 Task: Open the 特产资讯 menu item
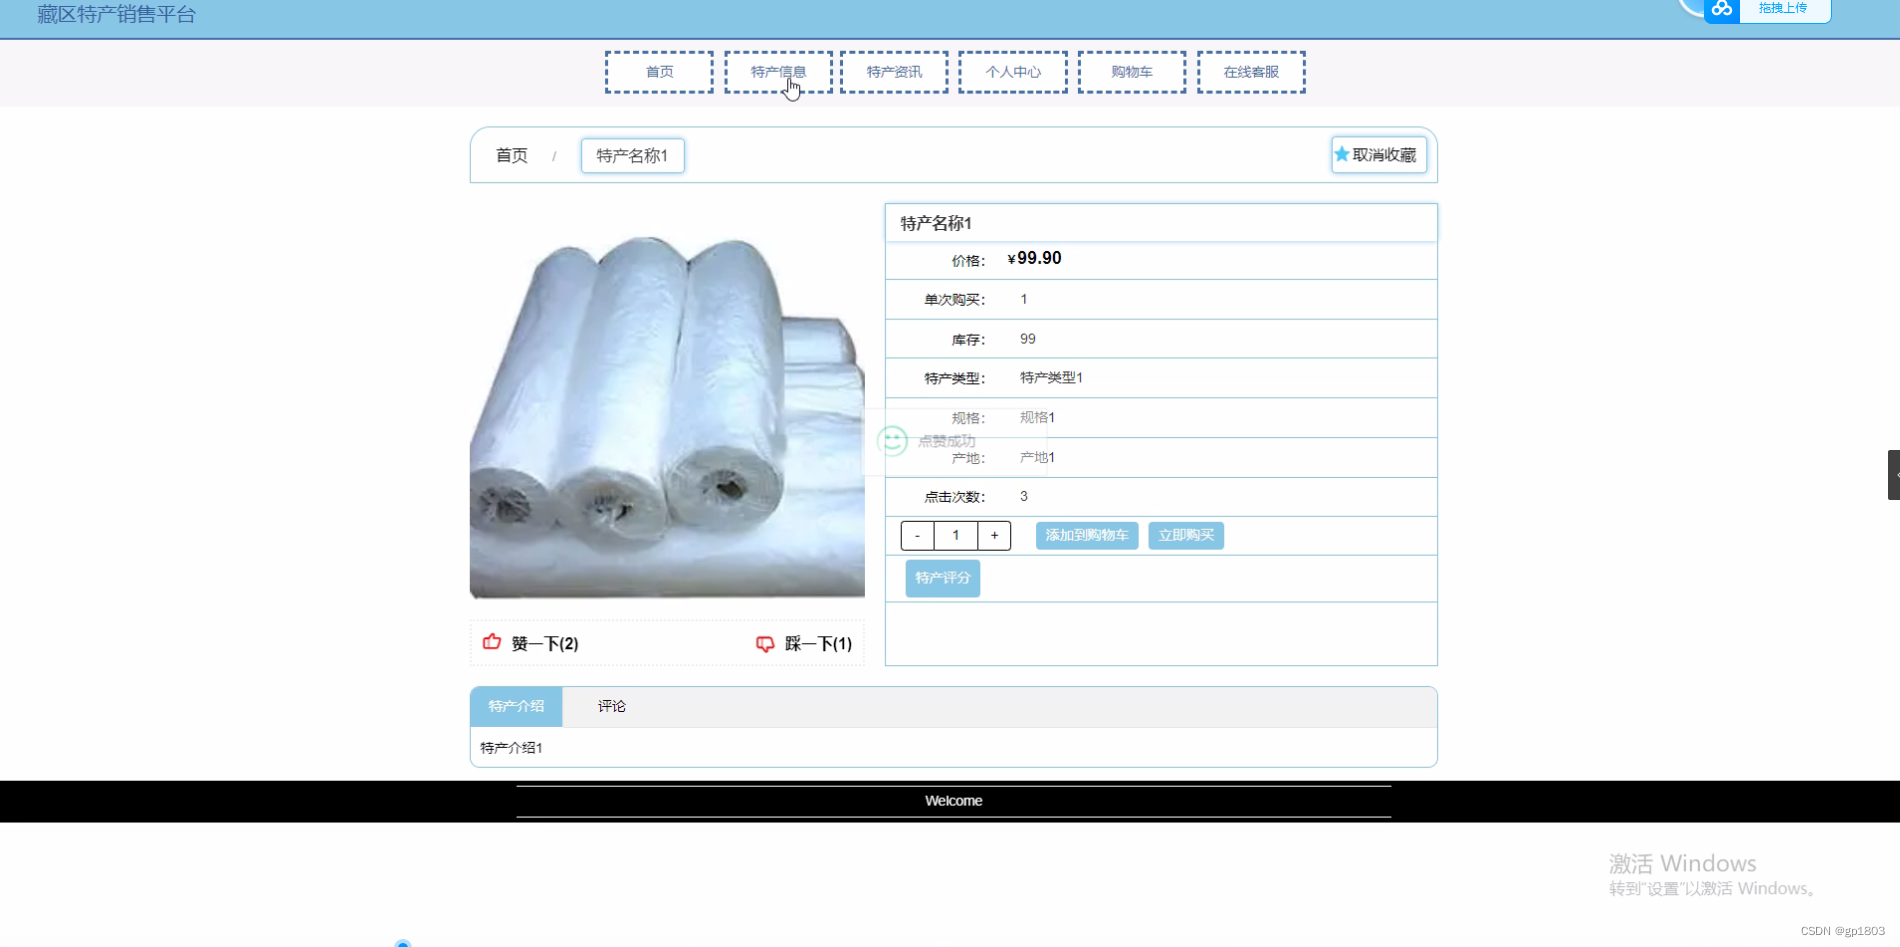click(x=894, y=71)
